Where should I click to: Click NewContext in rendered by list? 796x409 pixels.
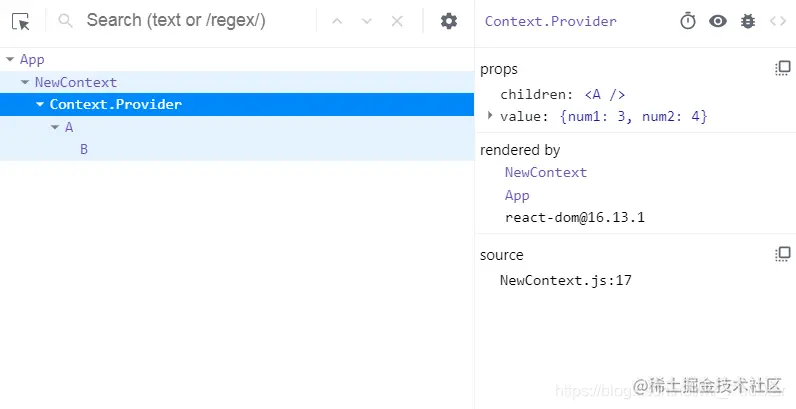[546, 173]
